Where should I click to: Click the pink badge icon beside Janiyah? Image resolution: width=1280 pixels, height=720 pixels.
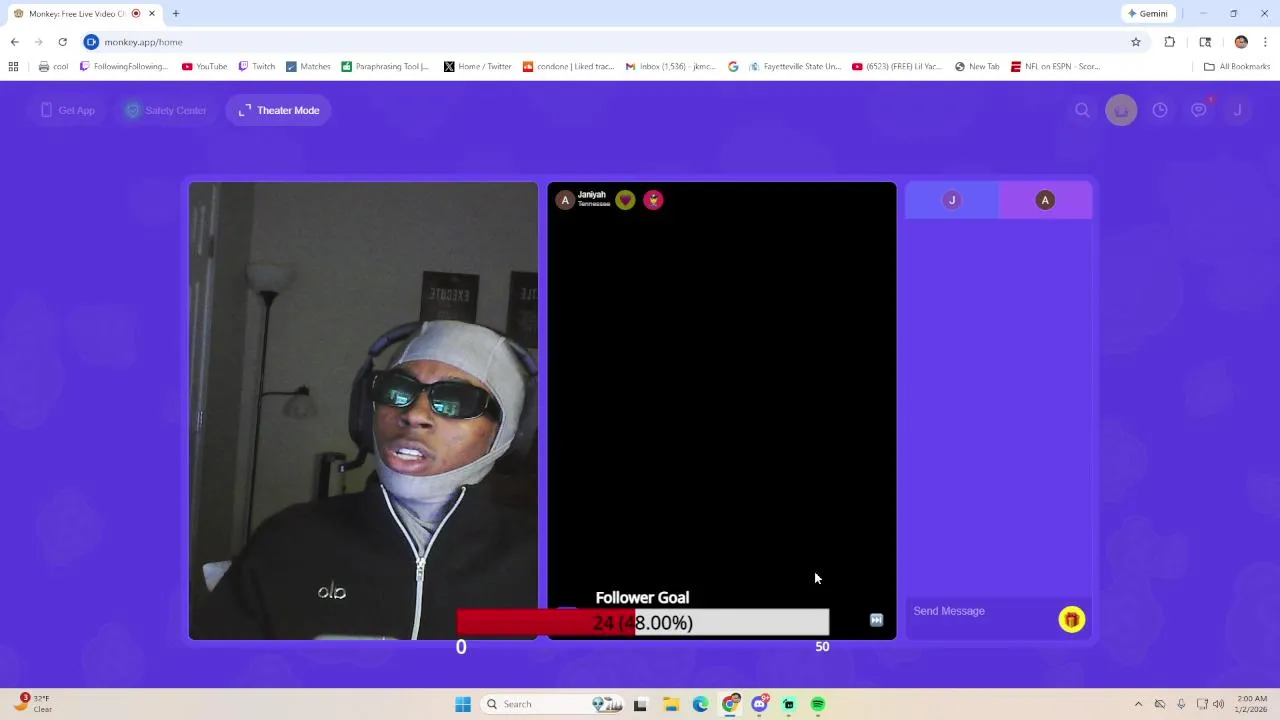653,200
